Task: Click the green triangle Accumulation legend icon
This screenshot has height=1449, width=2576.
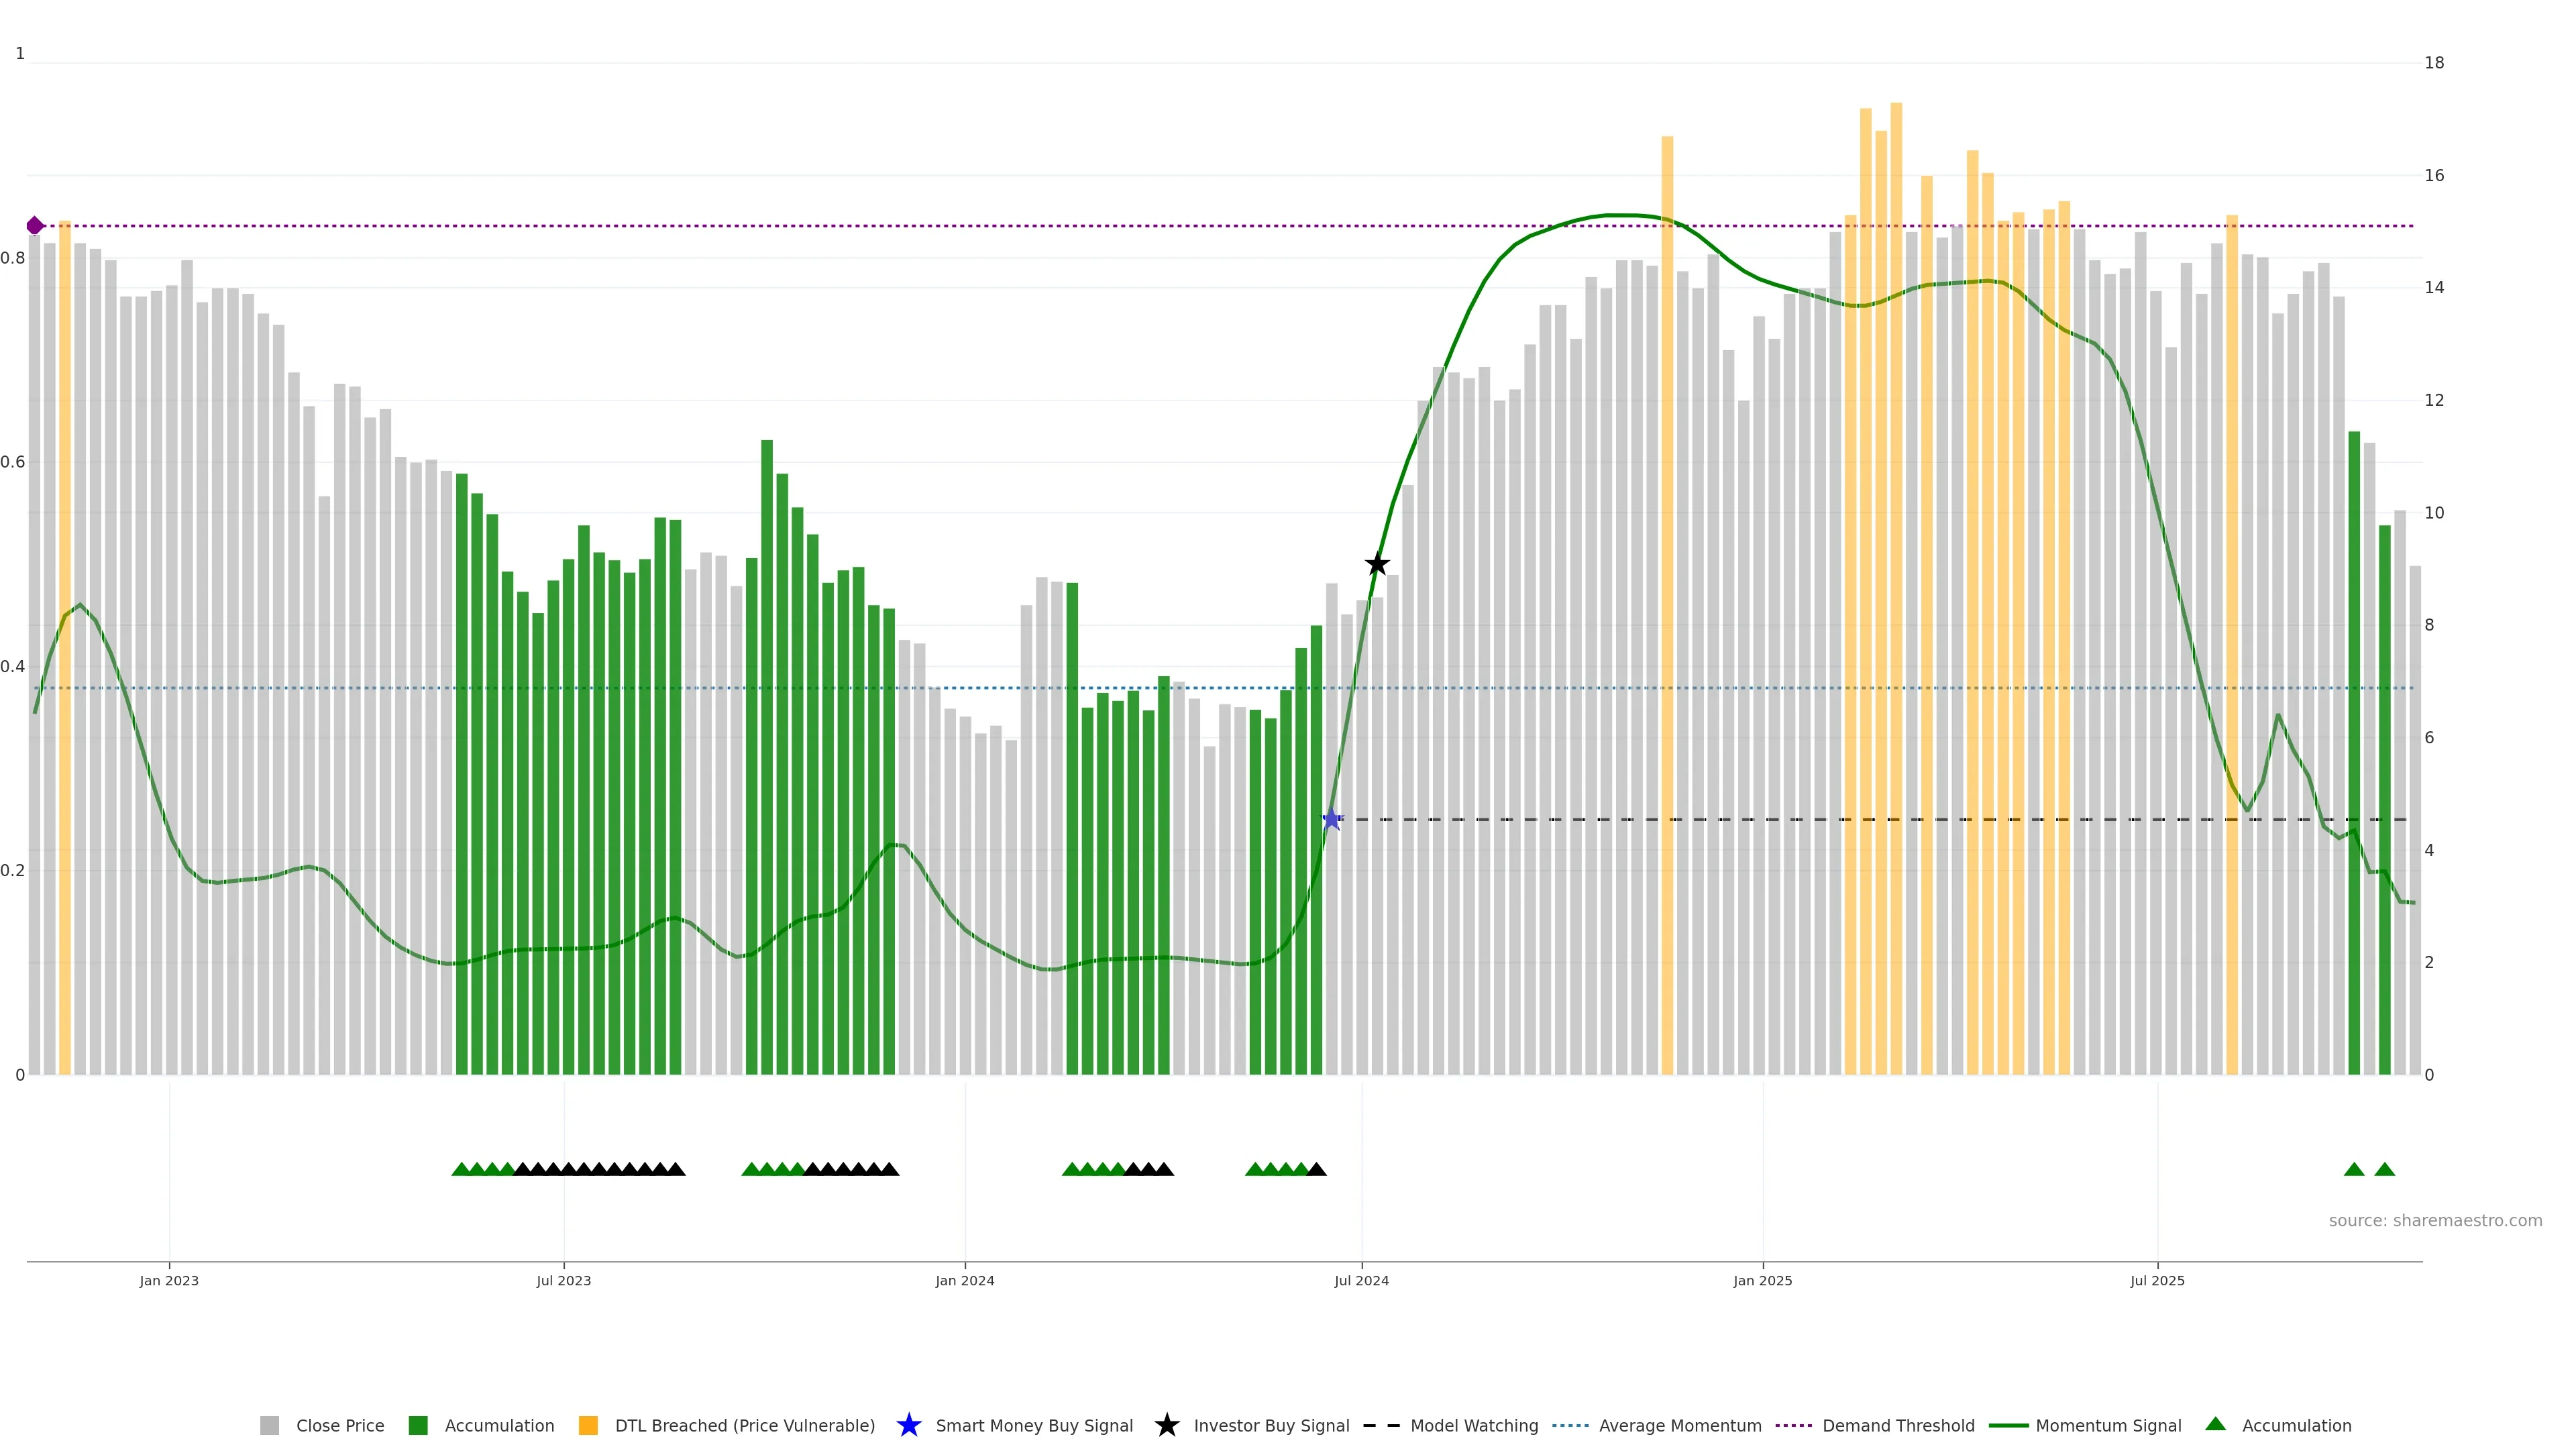Action: click(x=2215, y=1424)
